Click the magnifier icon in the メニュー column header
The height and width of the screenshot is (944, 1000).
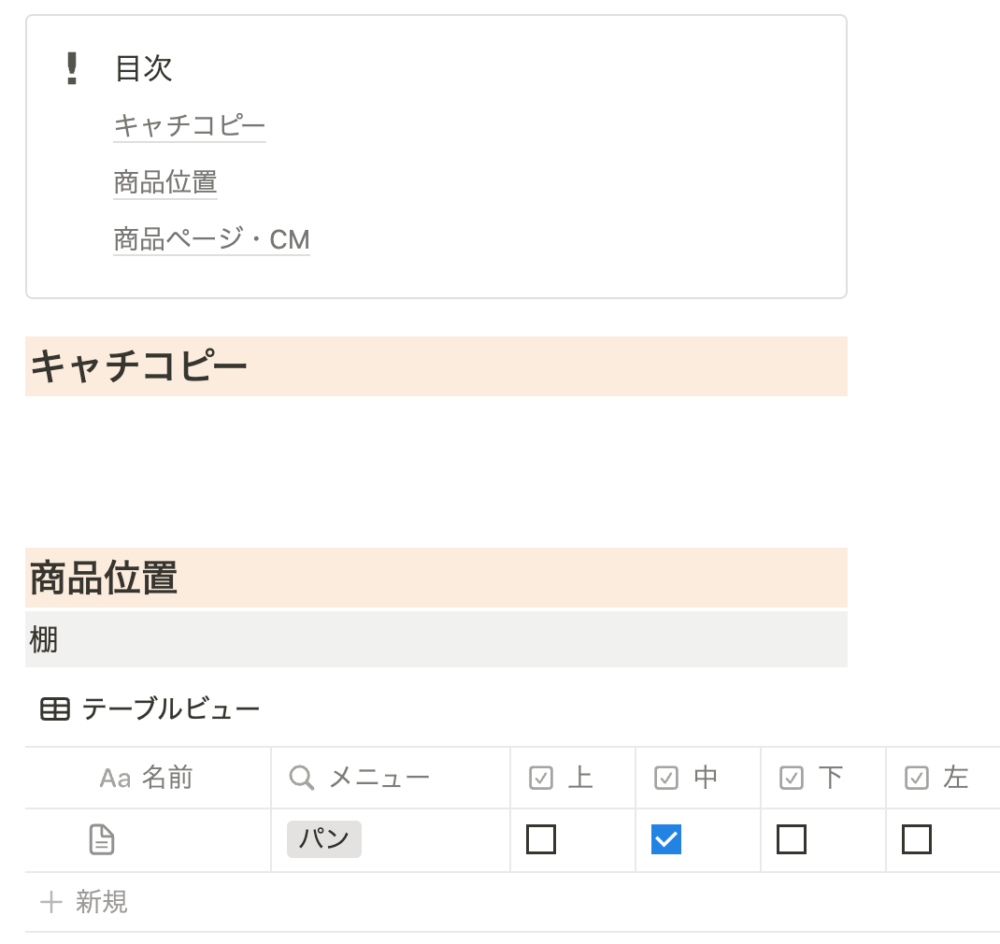click(302, 778)
